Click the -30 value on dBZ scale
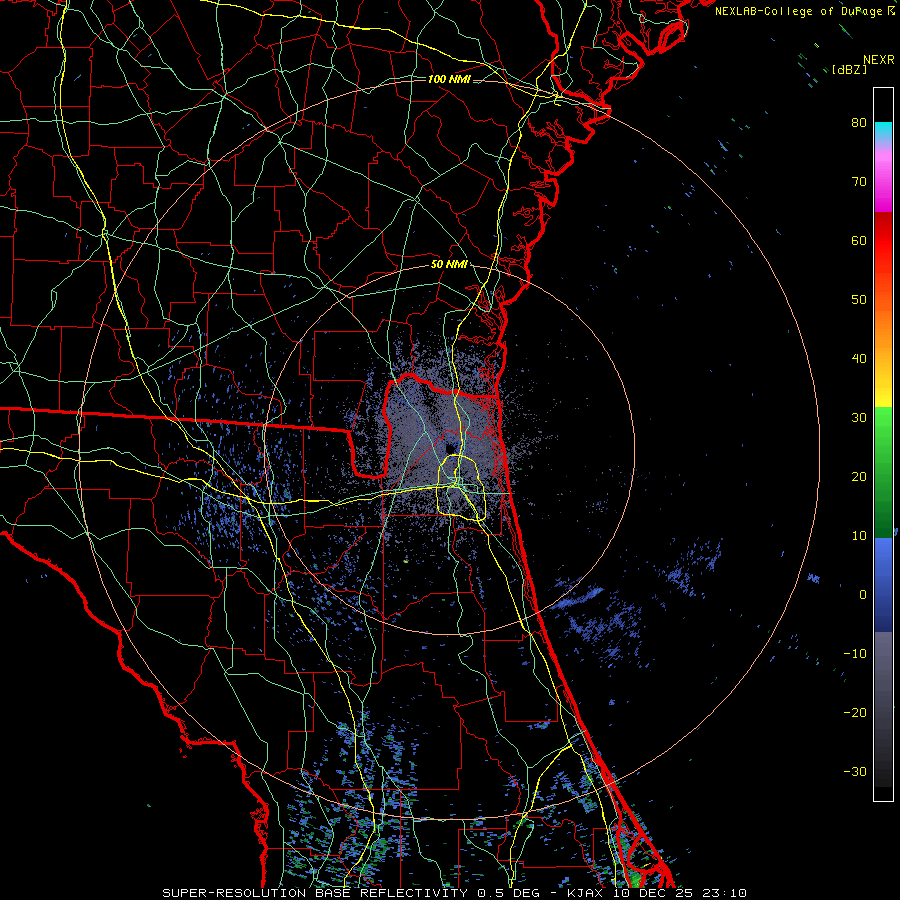This screenshot has width=900, height=900. [x=855, y=771]
